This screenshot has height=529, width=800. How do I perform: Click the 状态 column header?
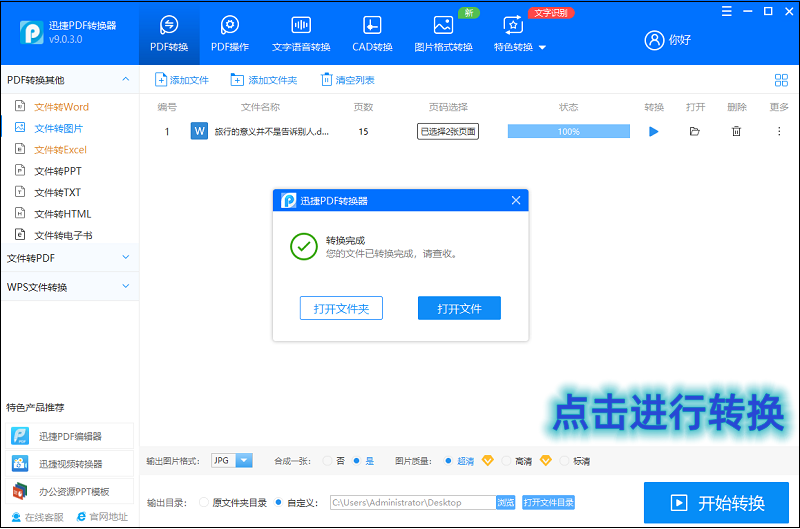[x=568, y=107]
